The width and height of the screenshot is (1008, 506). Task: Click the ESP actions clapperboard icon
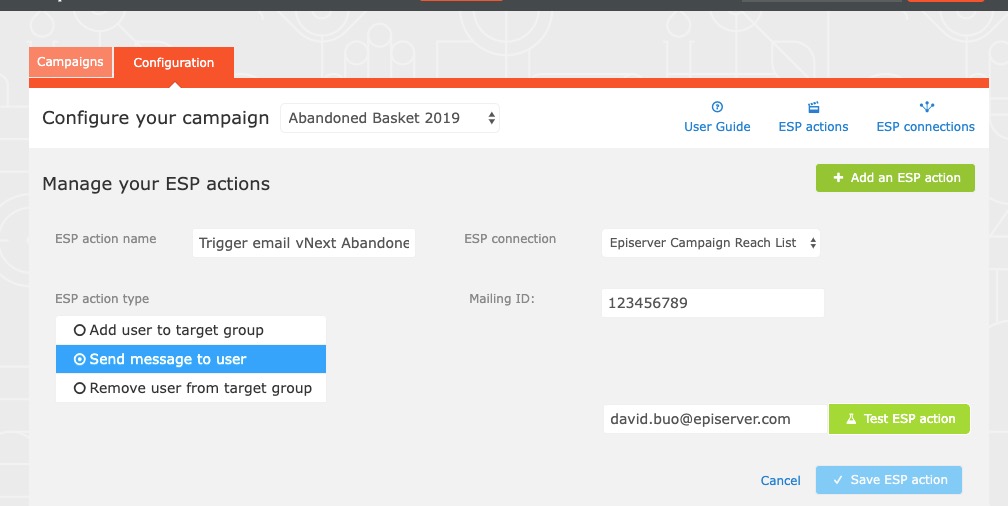click(813, 107)
